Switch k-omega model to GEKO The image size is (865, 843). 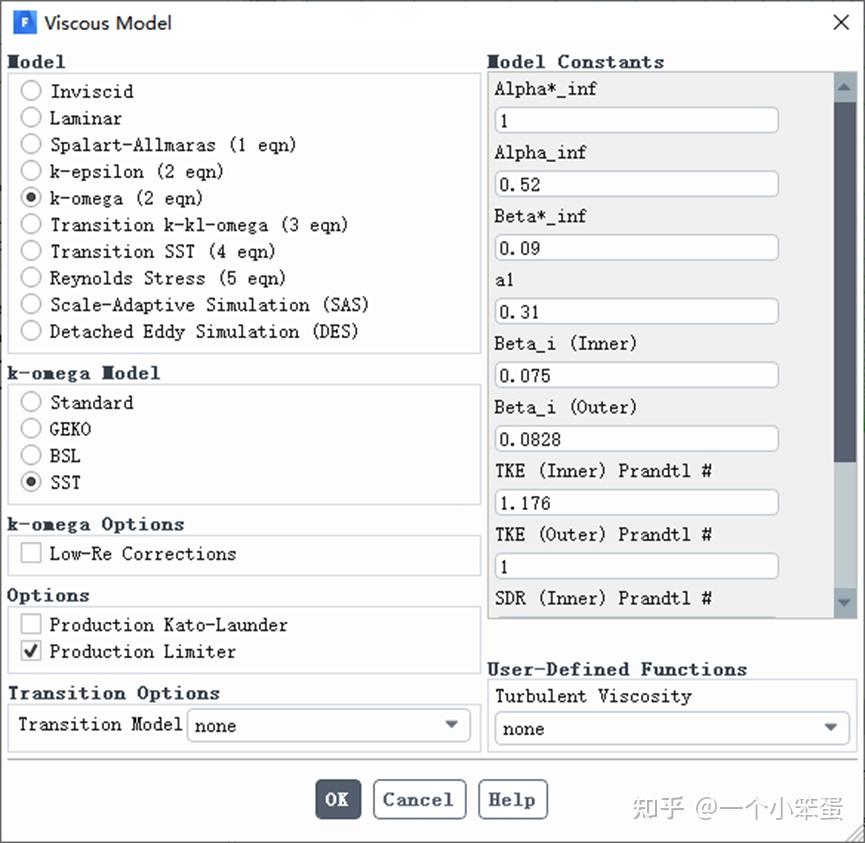point(32,429)
